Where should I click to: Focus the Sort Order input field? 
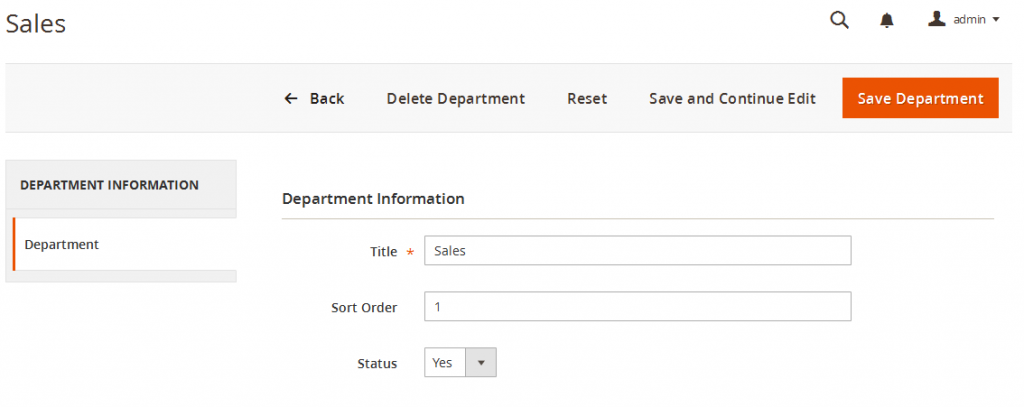coord(637,306)
